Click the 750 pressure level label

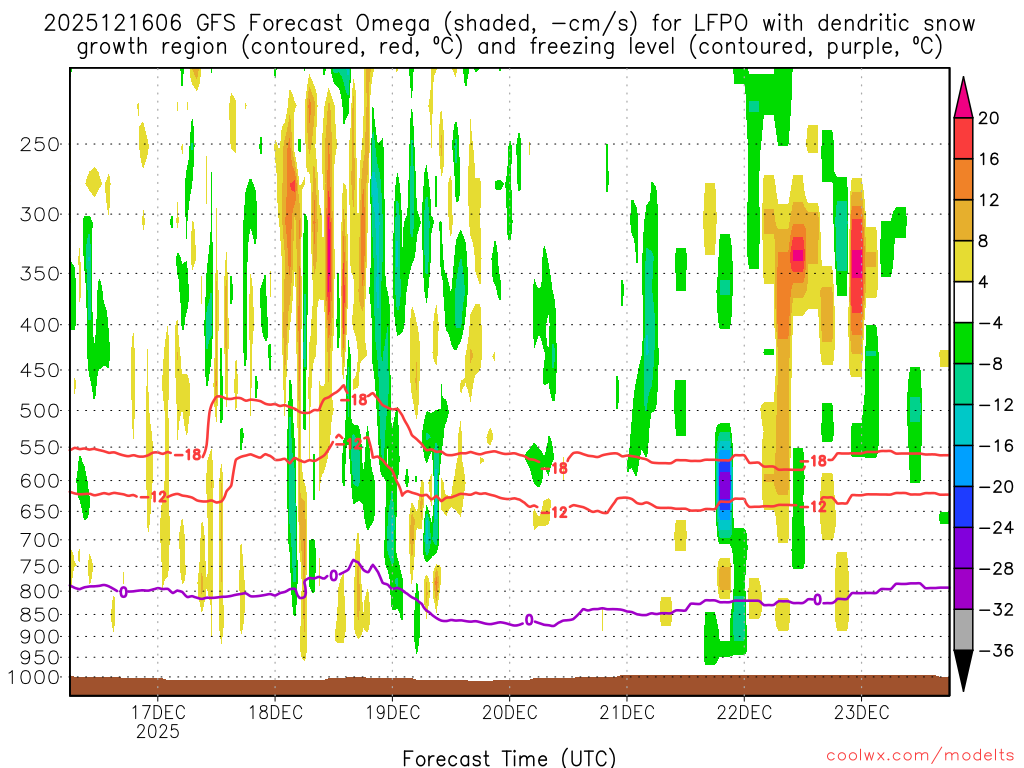click(x=40, y=567)
